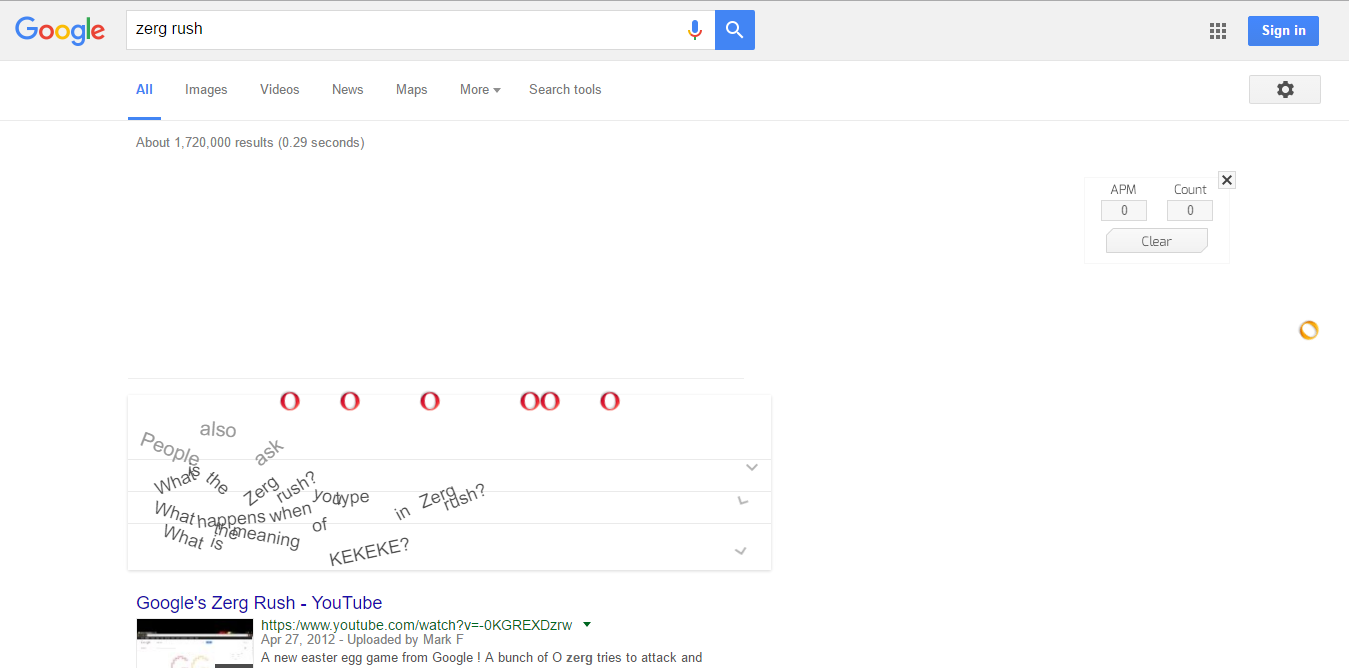This screenshot has width=1349, height=668.
Task: Click the About 1,720,000 results text
Action: coord(250,143)
